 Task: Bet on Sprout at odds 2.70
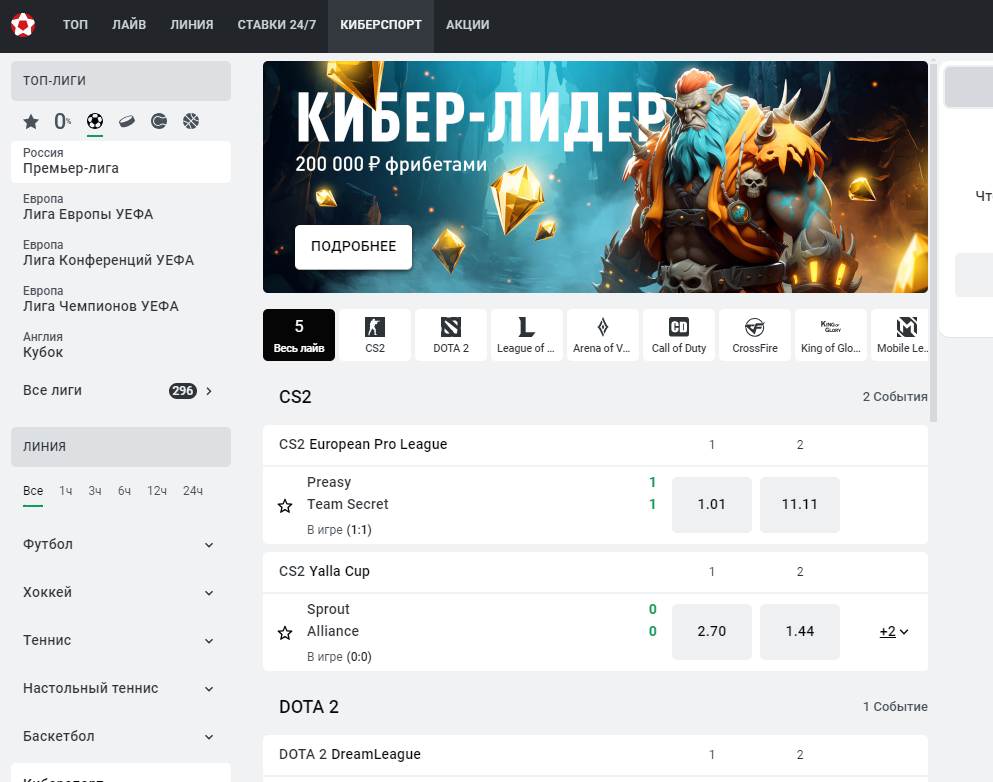tap(712, 631)
